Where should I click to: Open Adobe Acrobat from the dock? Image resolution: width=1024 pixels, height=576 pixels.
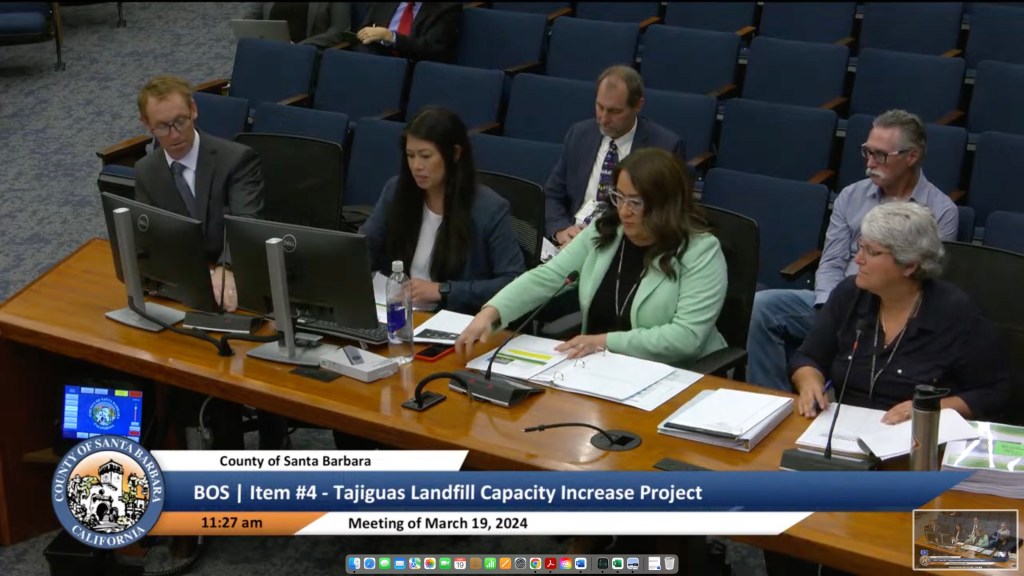550,564
